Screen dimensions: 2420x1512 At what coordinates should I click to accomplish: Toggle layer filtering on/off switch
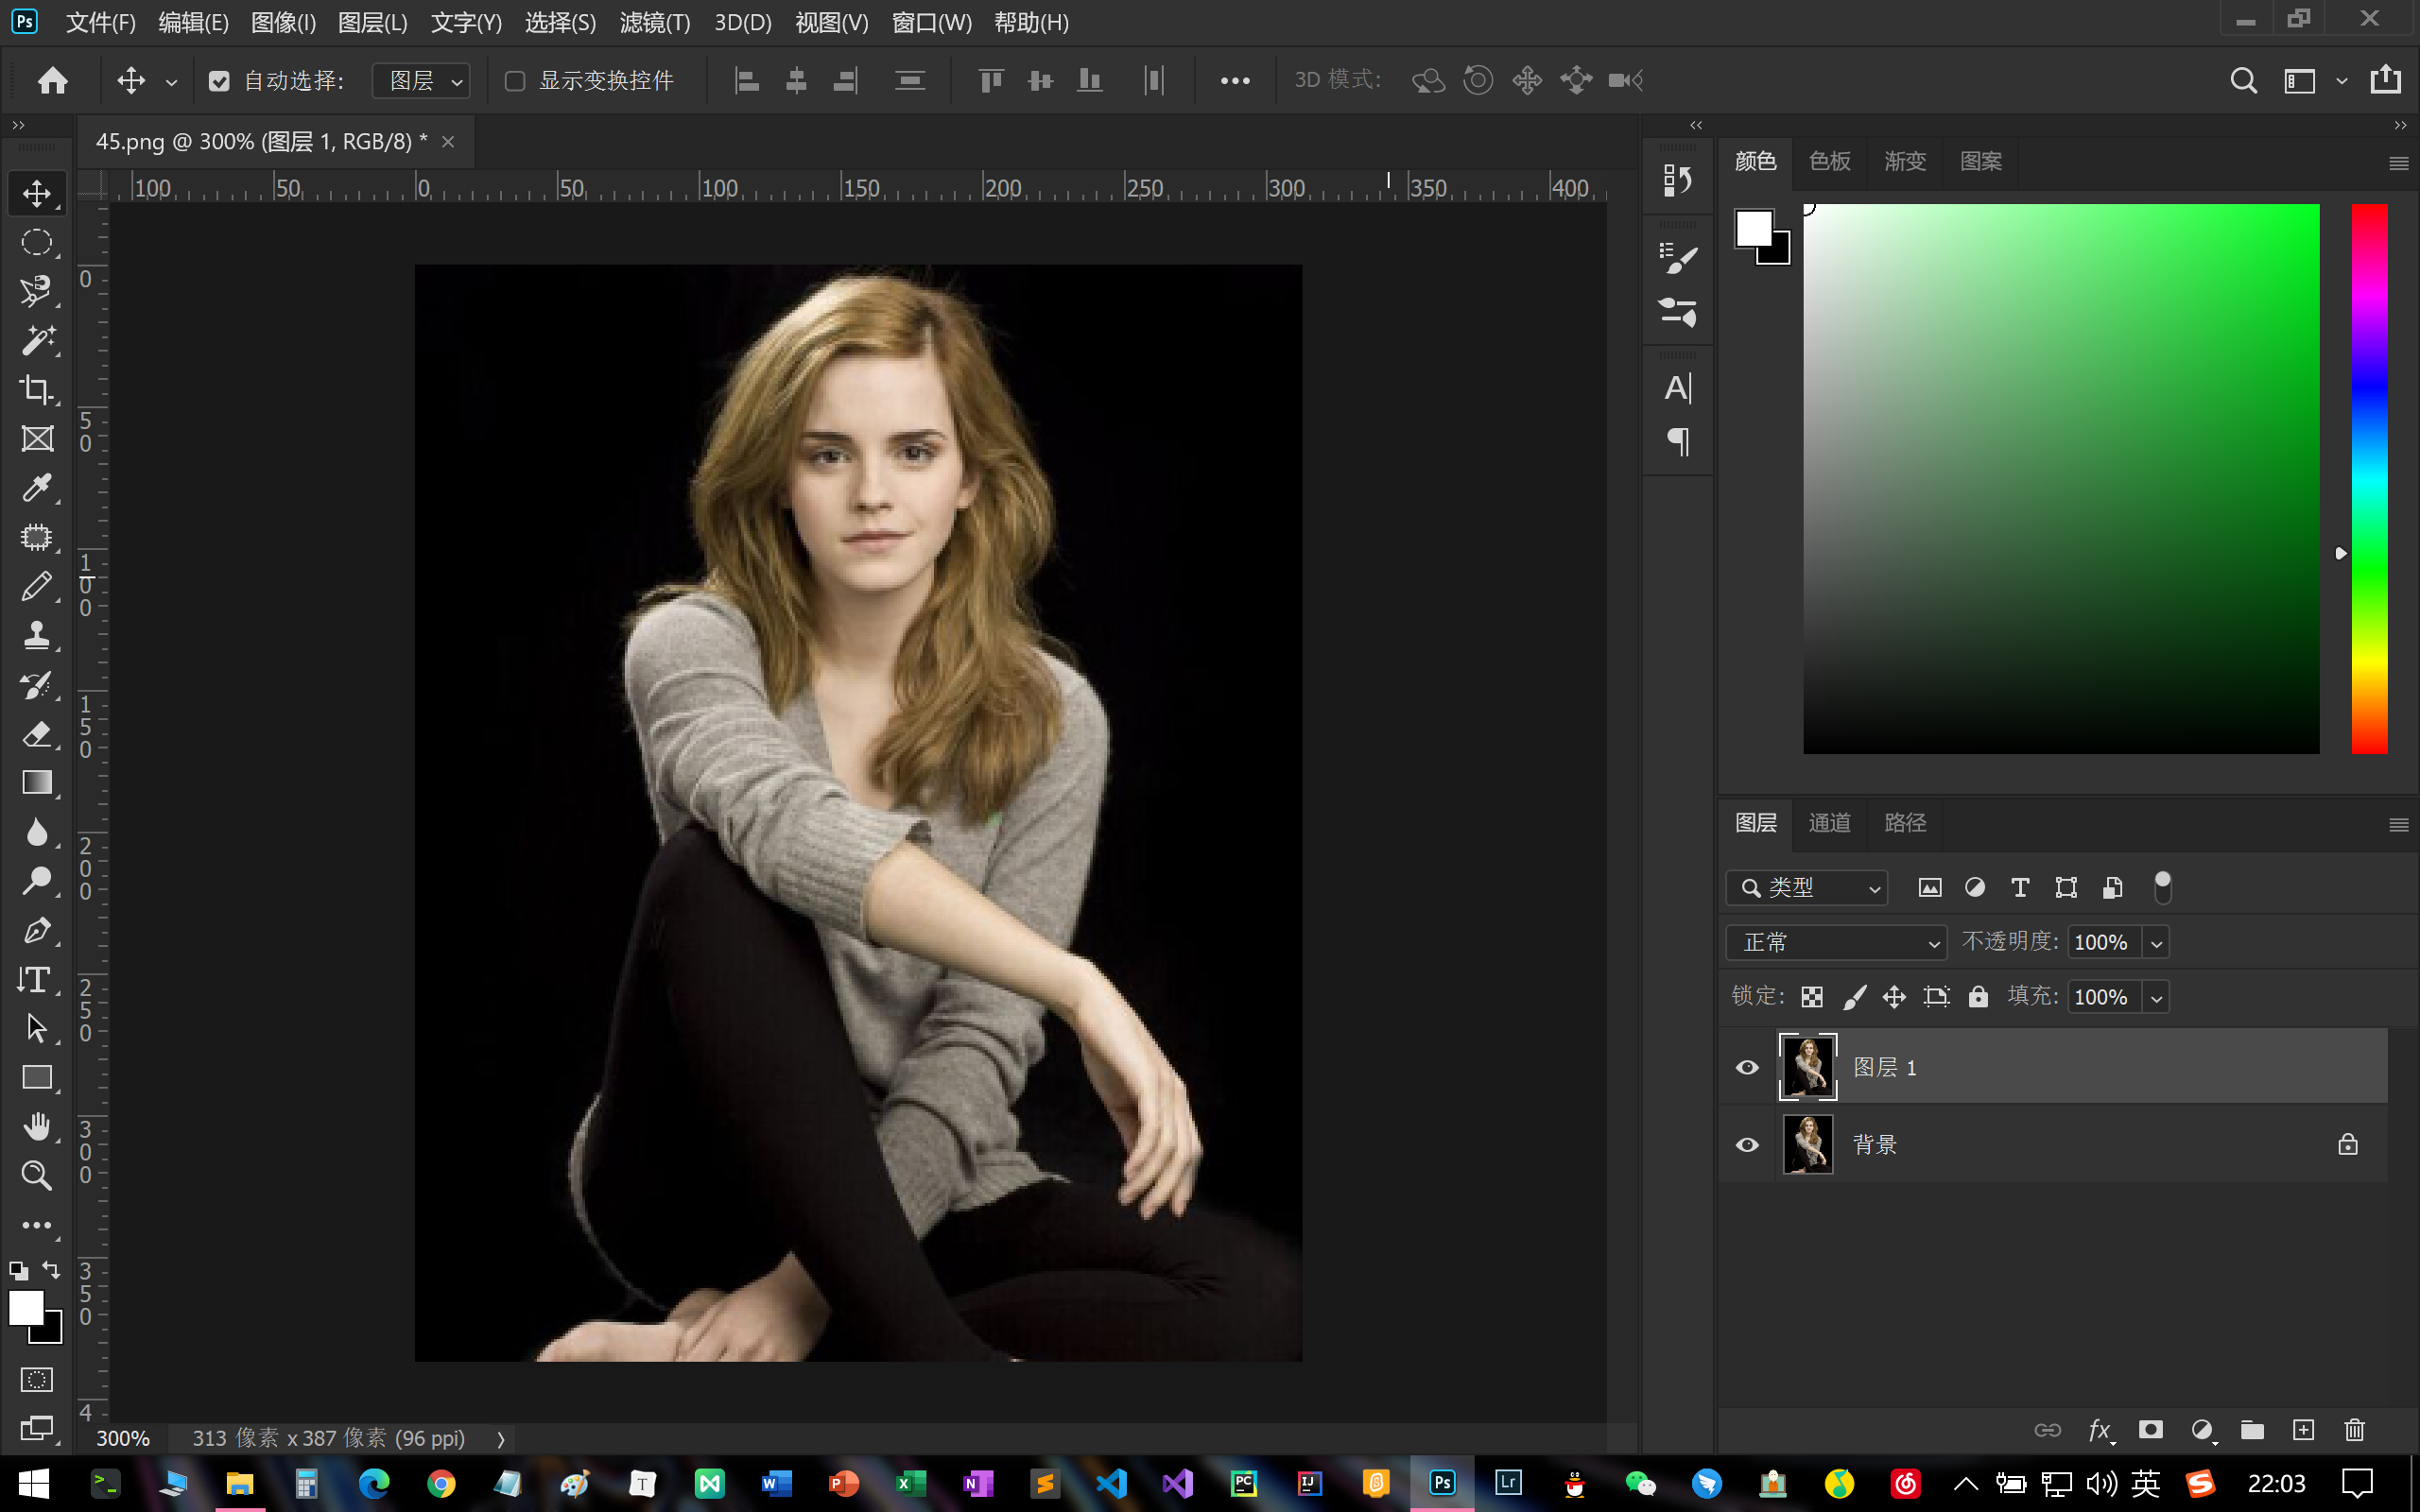point(2162,887)
